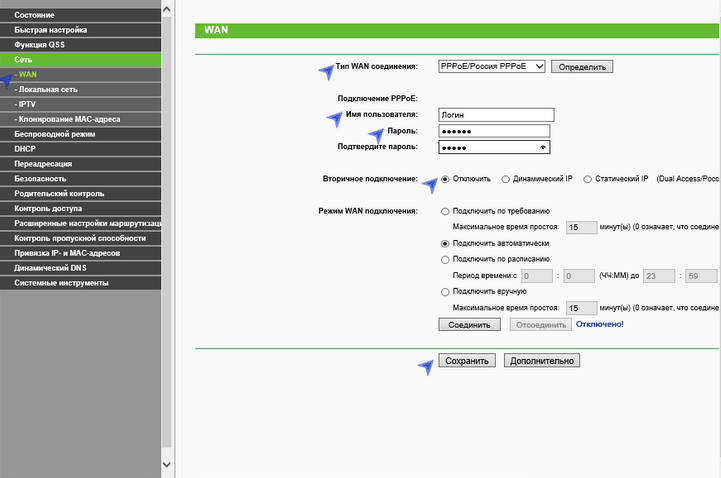Select Подключить по требованию option

[x=445, y=212]
